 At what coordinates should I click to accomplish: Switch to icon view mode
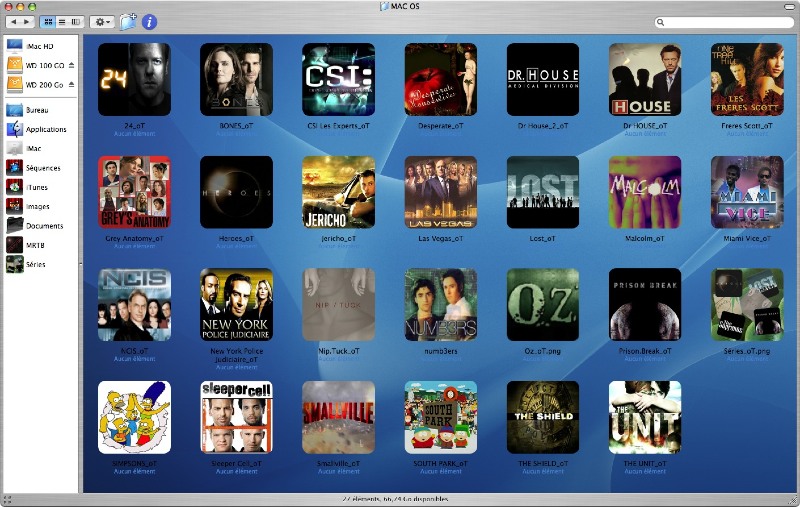point(48,22)
